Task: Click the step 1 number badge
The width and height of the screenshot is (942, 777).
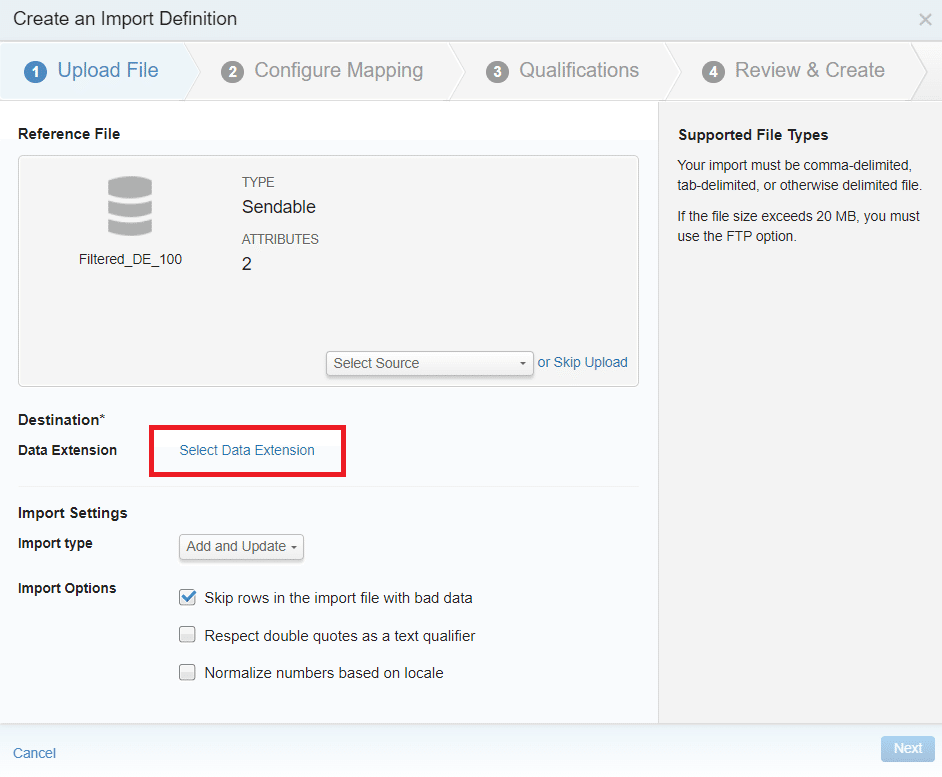Action: [x=35, y=72]
